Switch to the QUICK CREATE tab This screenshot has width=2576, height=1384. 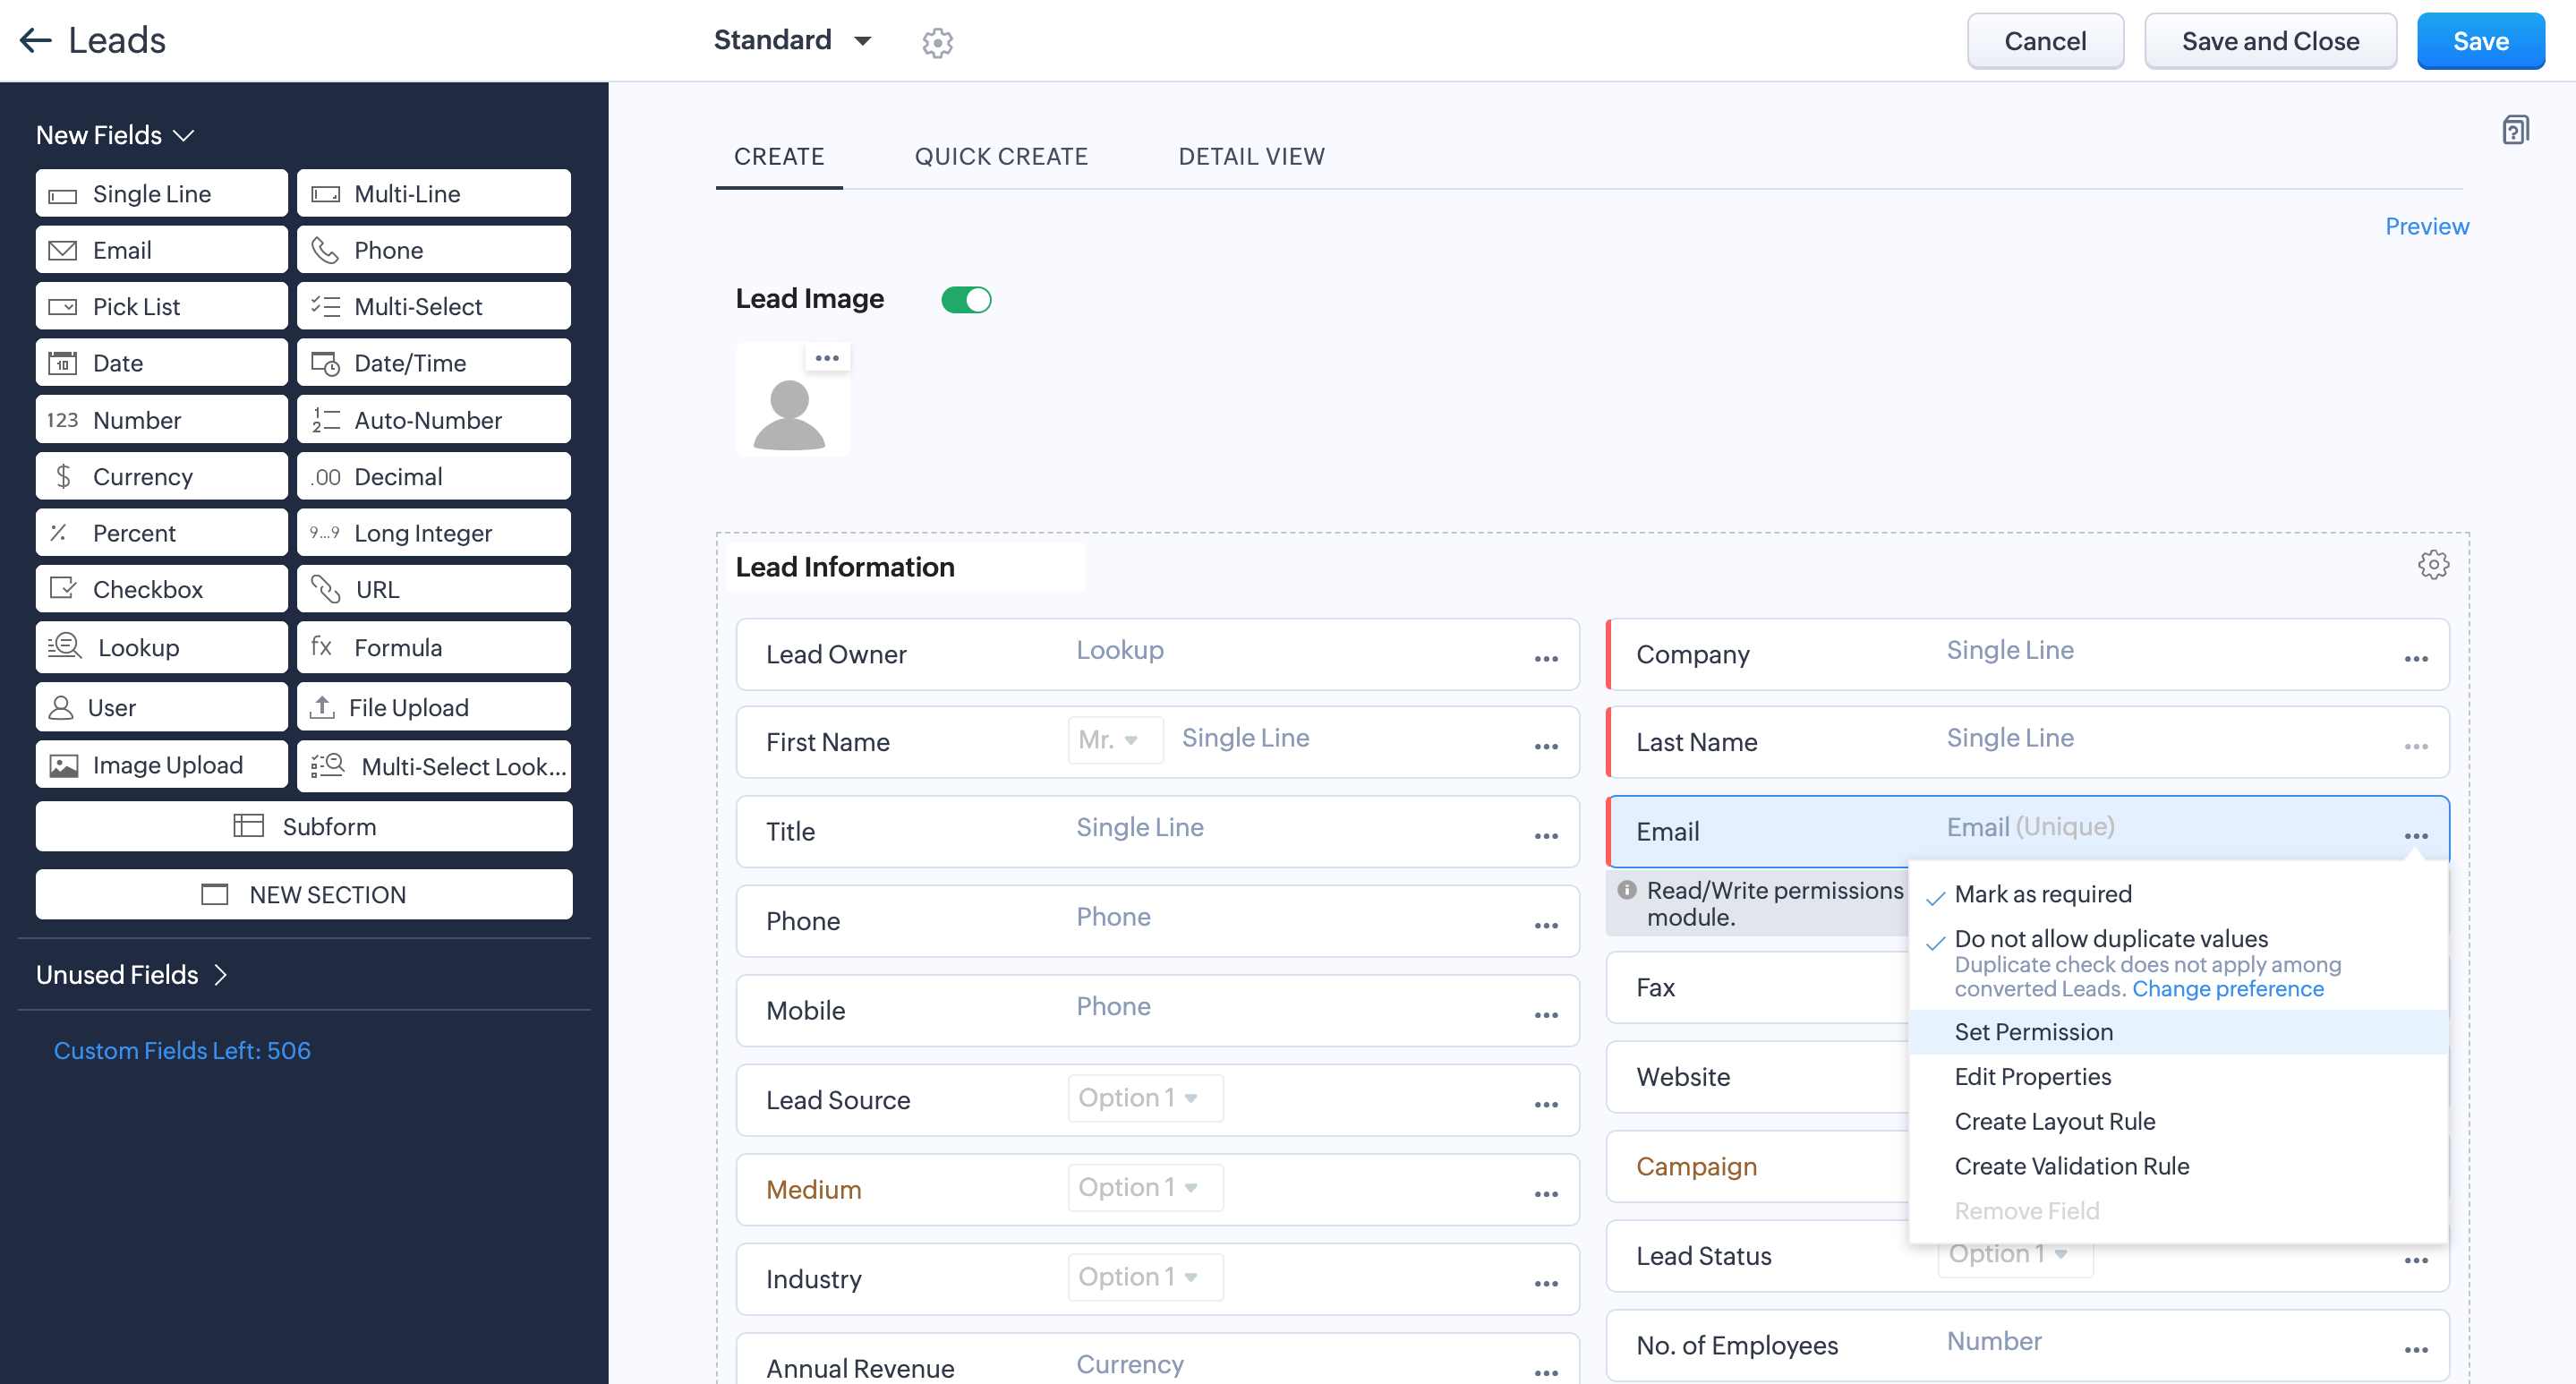pyautogui.click(x=1000, y=157)
